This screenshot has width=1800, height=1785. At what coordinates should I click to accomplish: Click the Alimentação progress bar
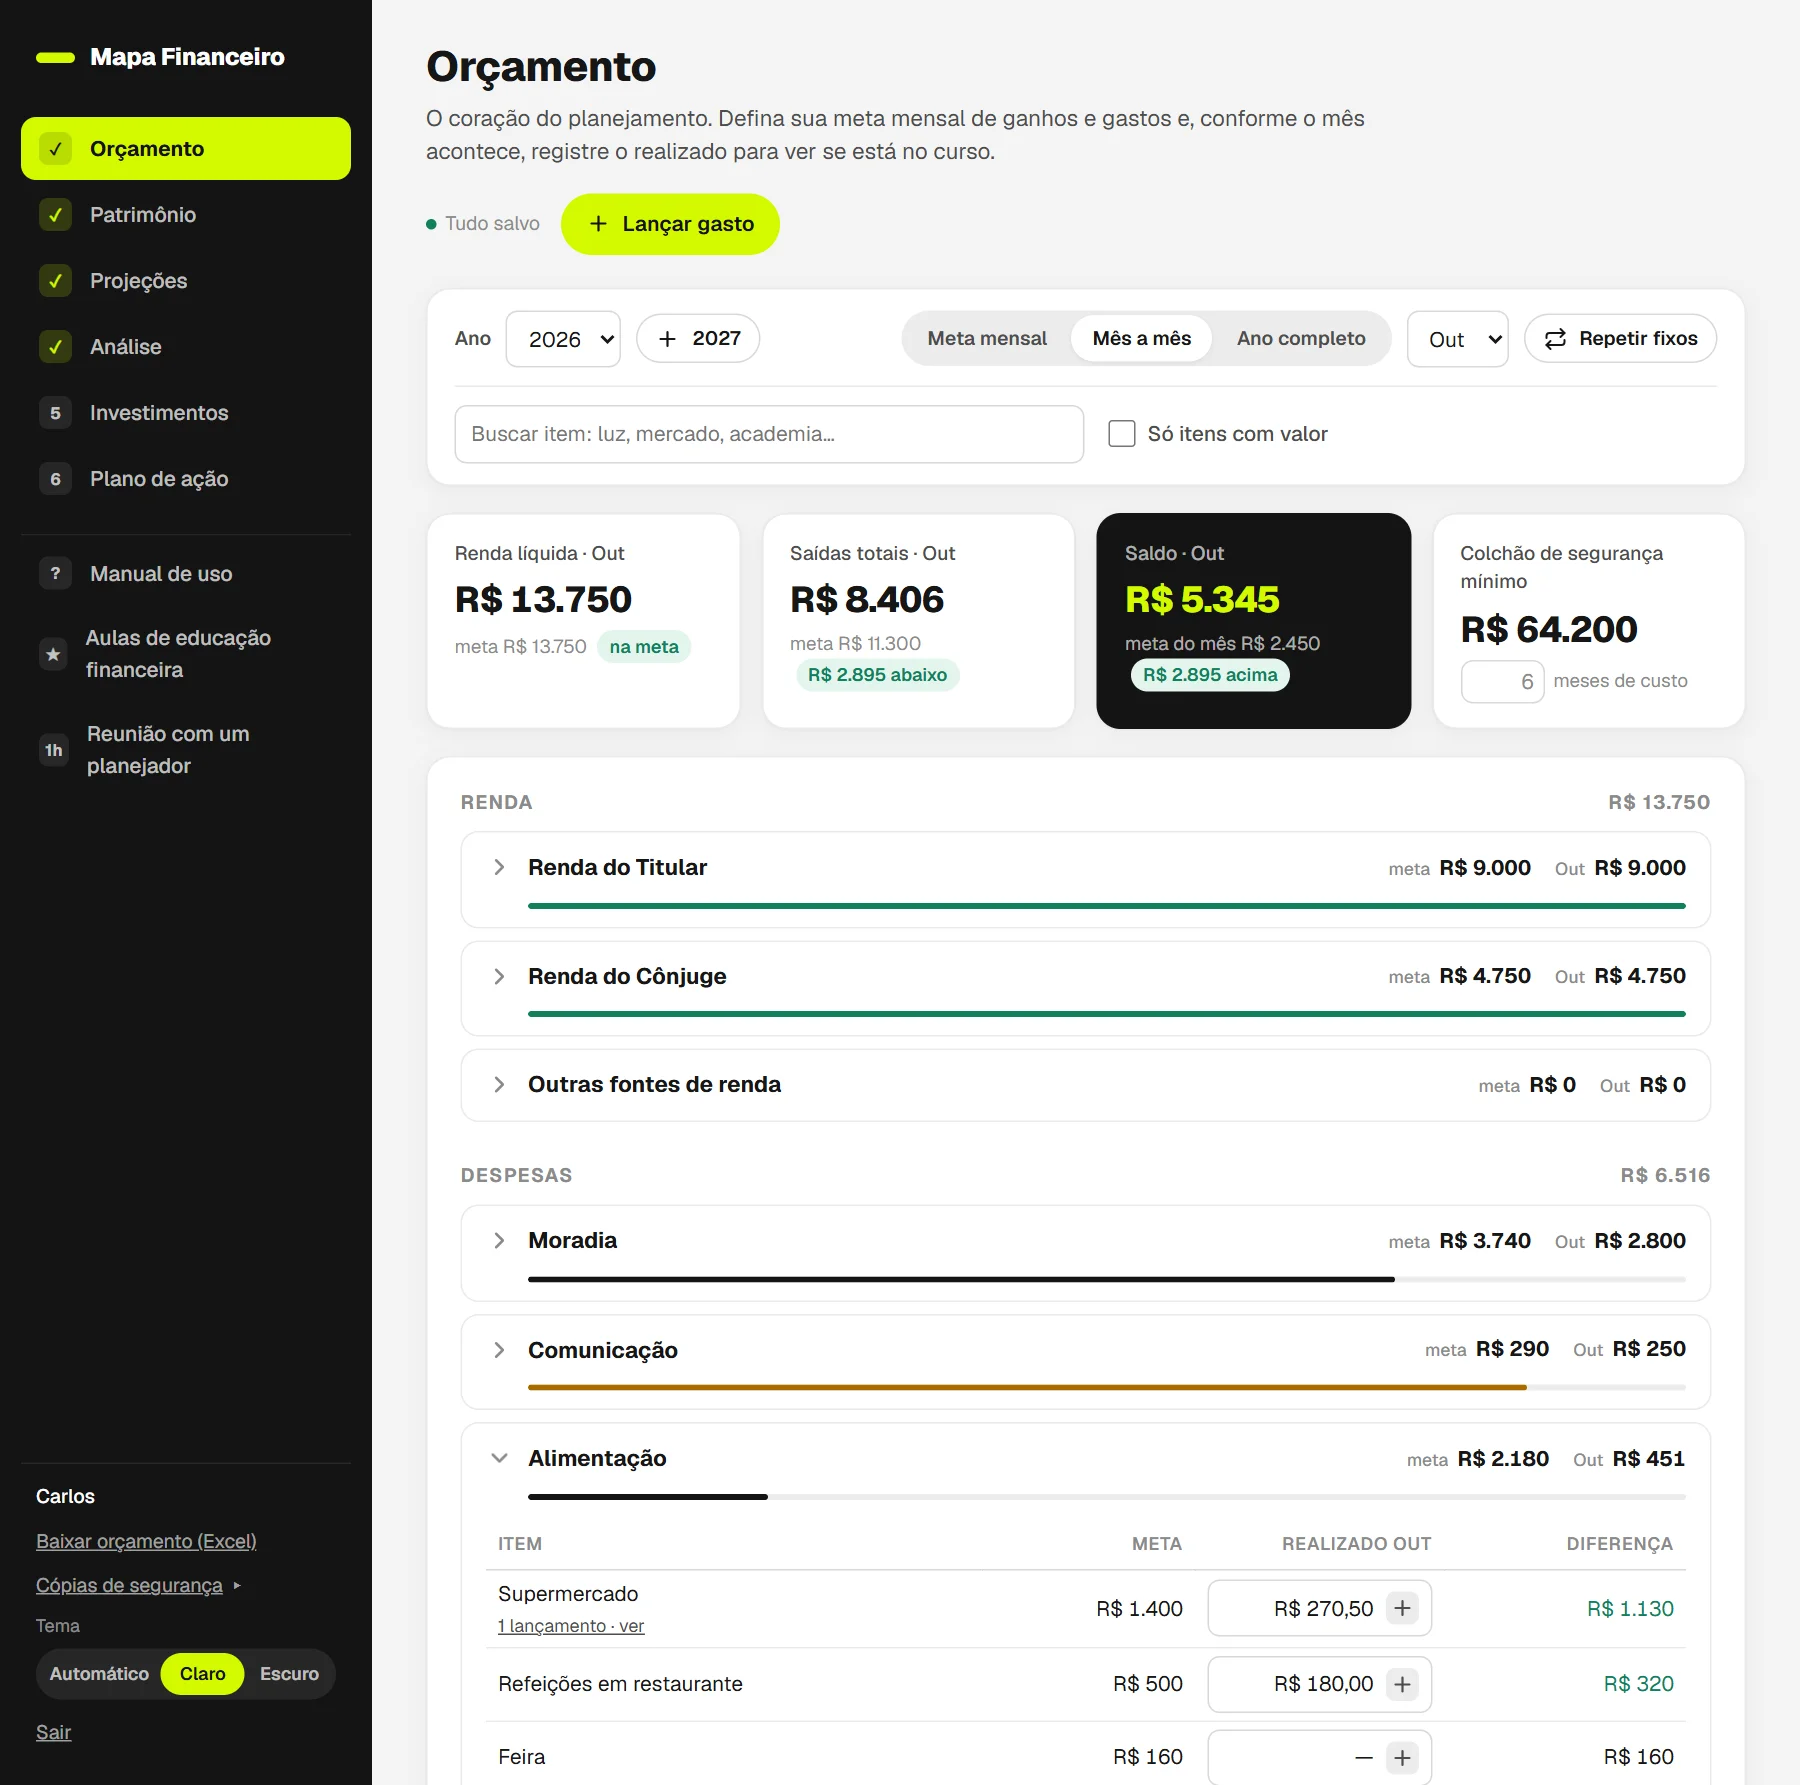tap(1107, 1497)
